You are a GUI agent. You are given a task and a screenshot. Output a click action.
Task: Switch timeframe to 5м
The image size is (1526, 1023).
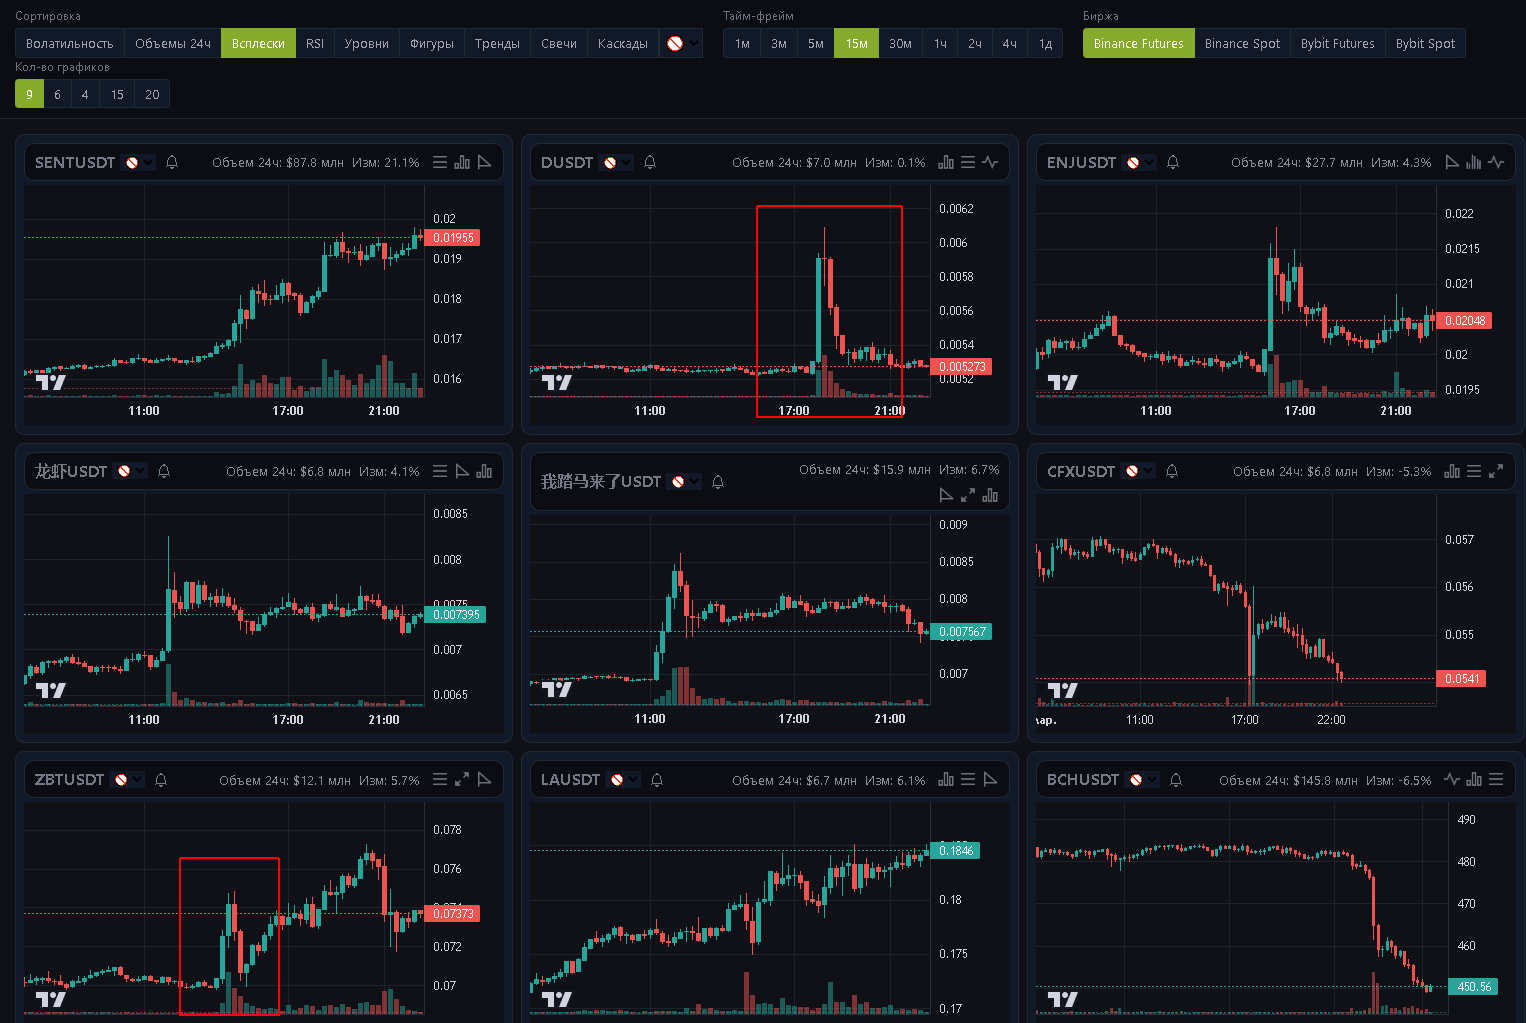click(x=816, y=43)
